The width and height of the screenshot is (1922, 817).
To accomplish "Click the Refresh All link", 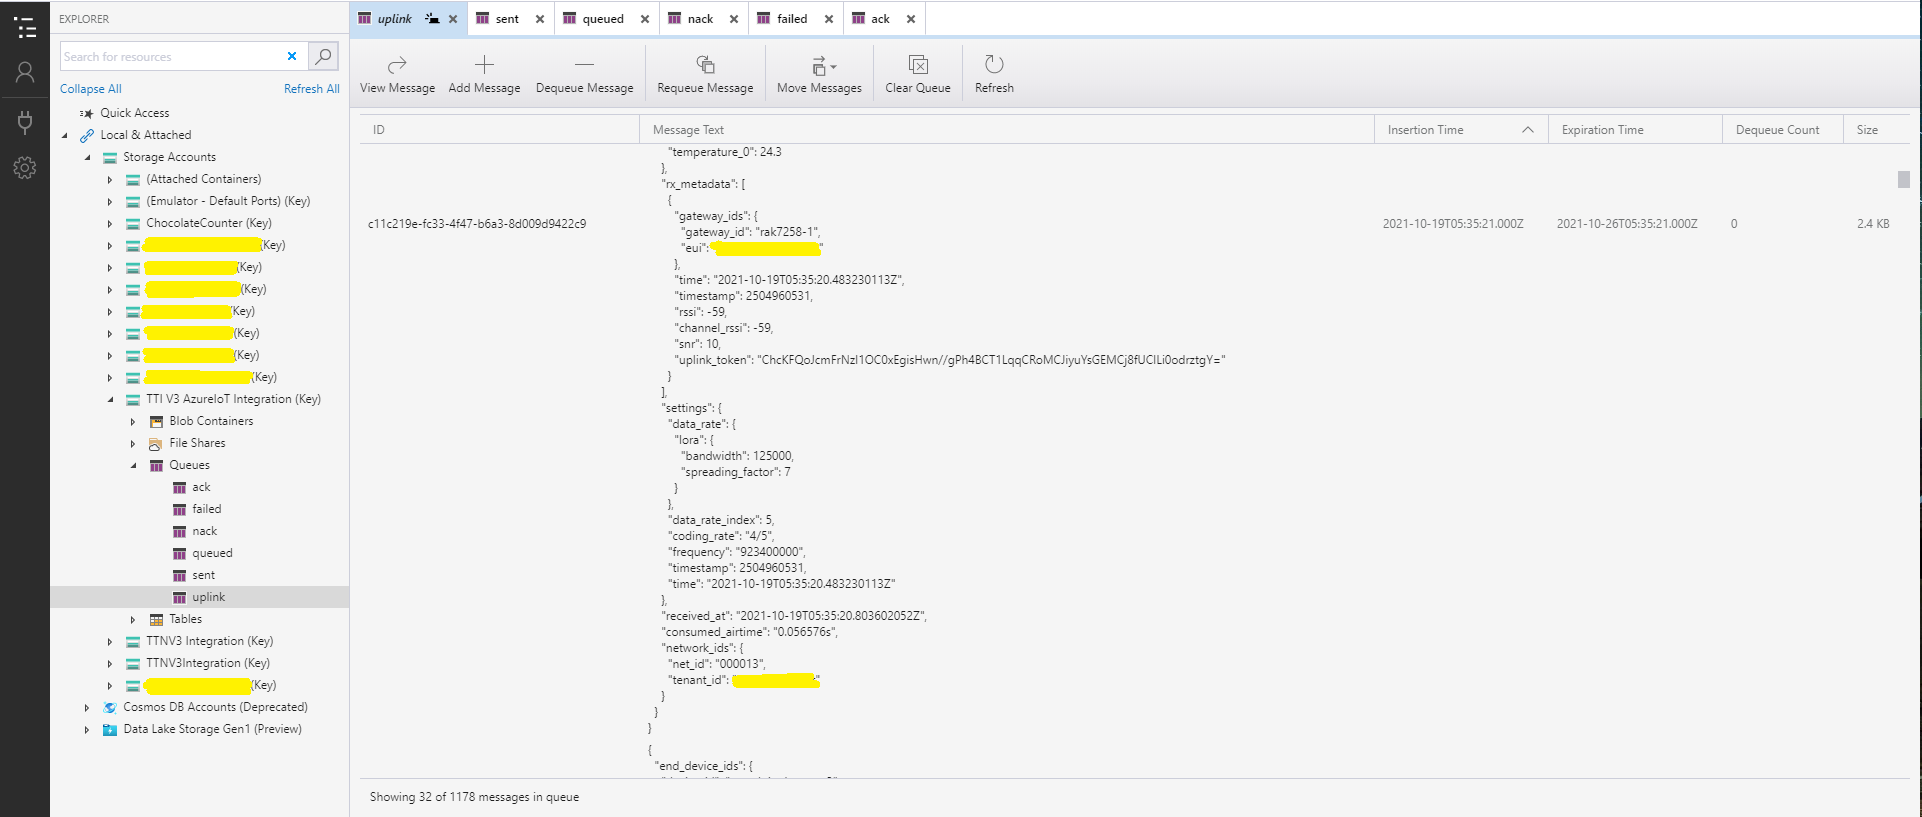I will click(311, 89).
